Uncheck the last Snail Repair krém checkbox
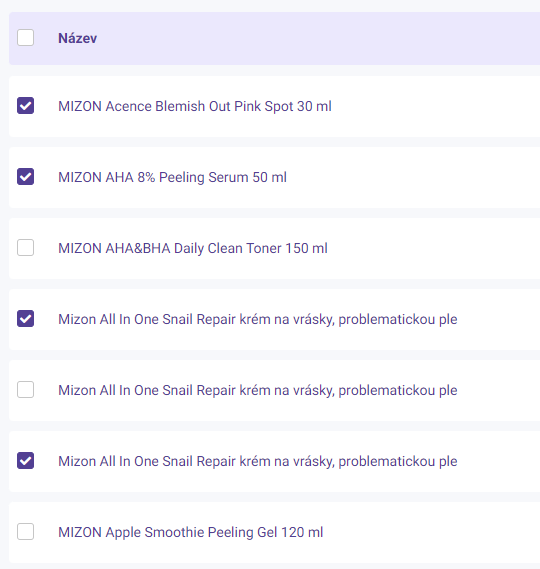The image size is (540, 569). [25, 461]
